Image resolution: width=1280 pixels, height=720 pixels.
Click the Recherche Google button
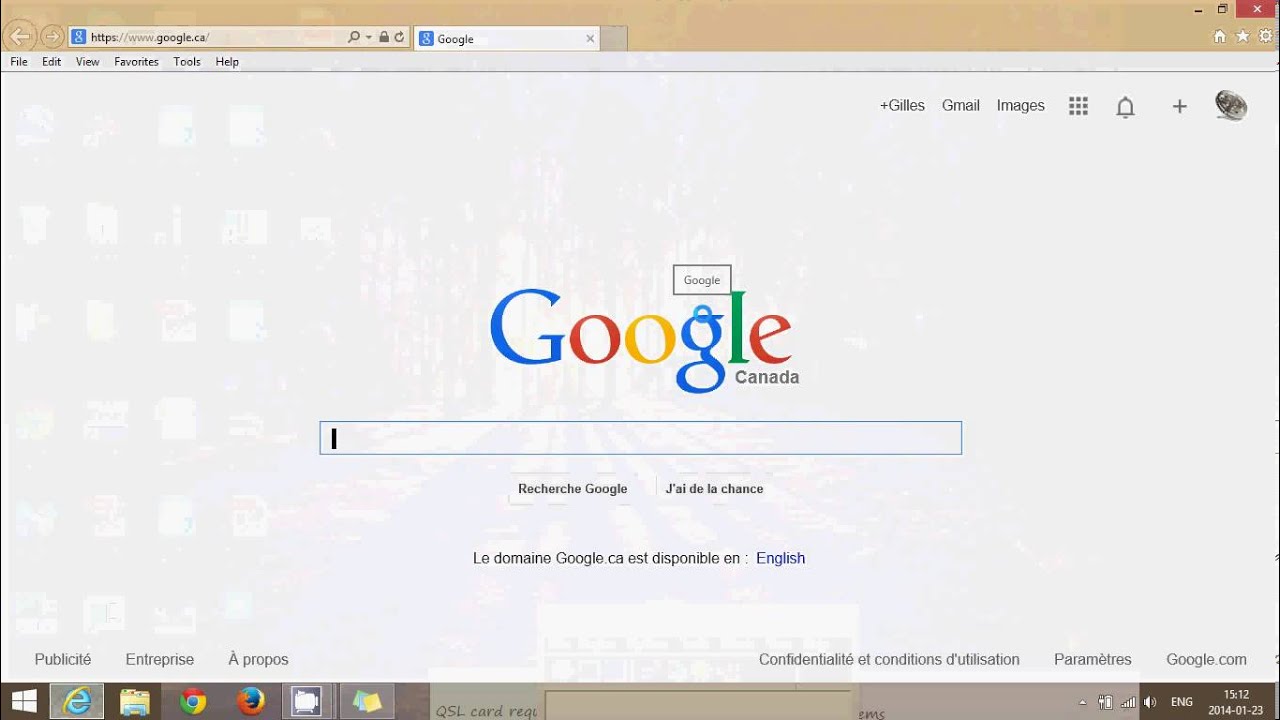coord(573,488)
